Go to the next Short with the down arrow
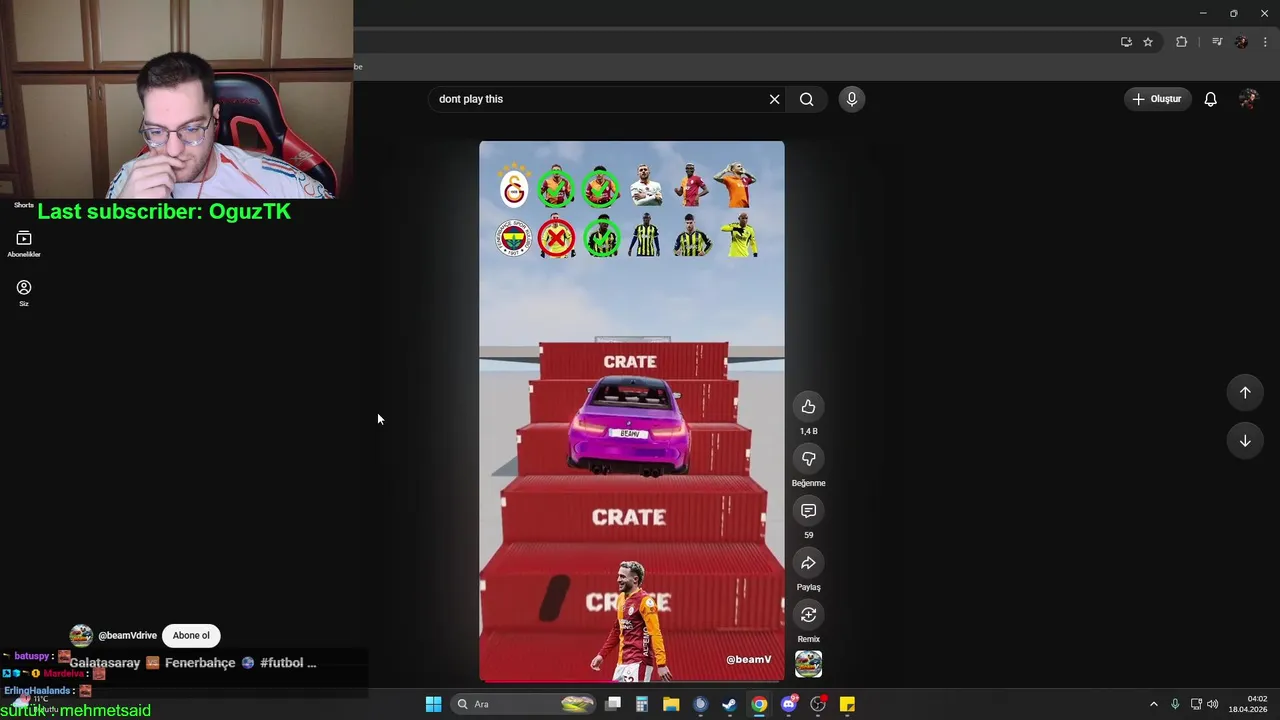The width and height of the screenshot is (1280, 720). [x=1245, y=441]
